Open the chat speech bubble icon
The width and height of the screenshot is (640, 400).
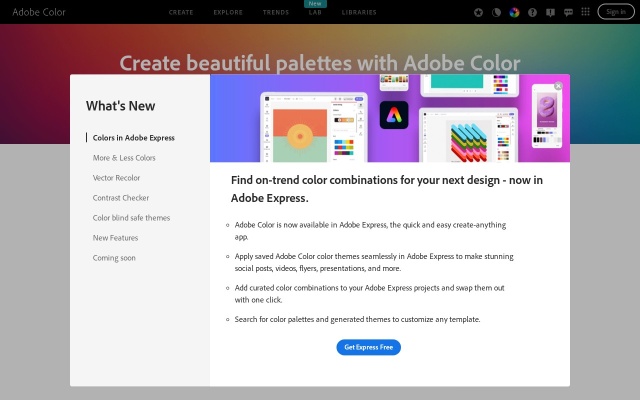[568, 12]
